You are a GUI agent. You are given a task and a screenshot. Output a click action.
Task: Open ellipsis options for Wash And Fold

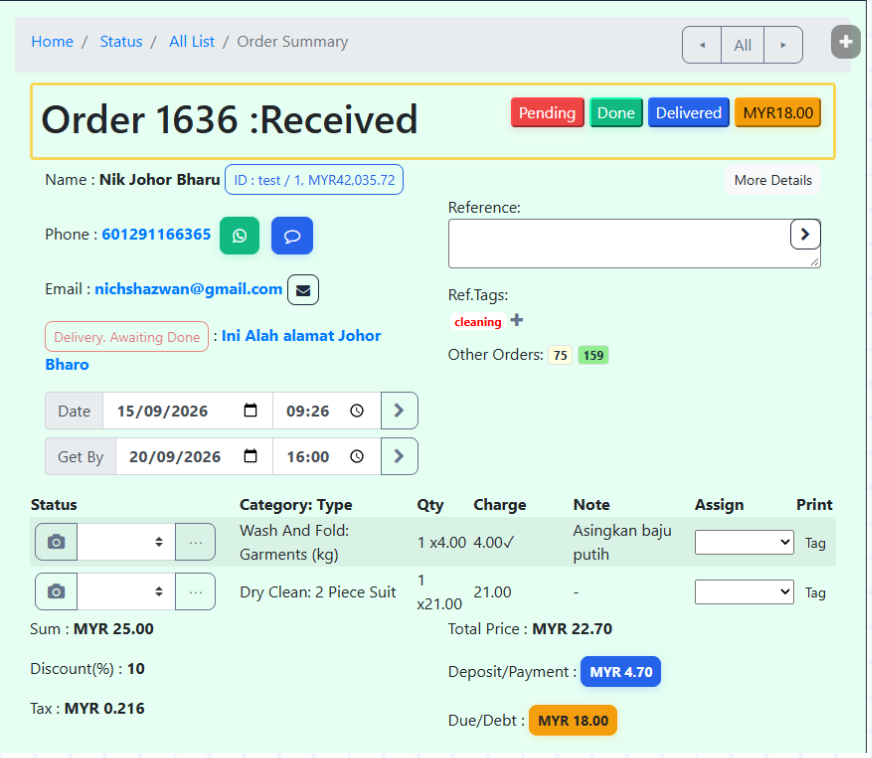tap(195, 542)
